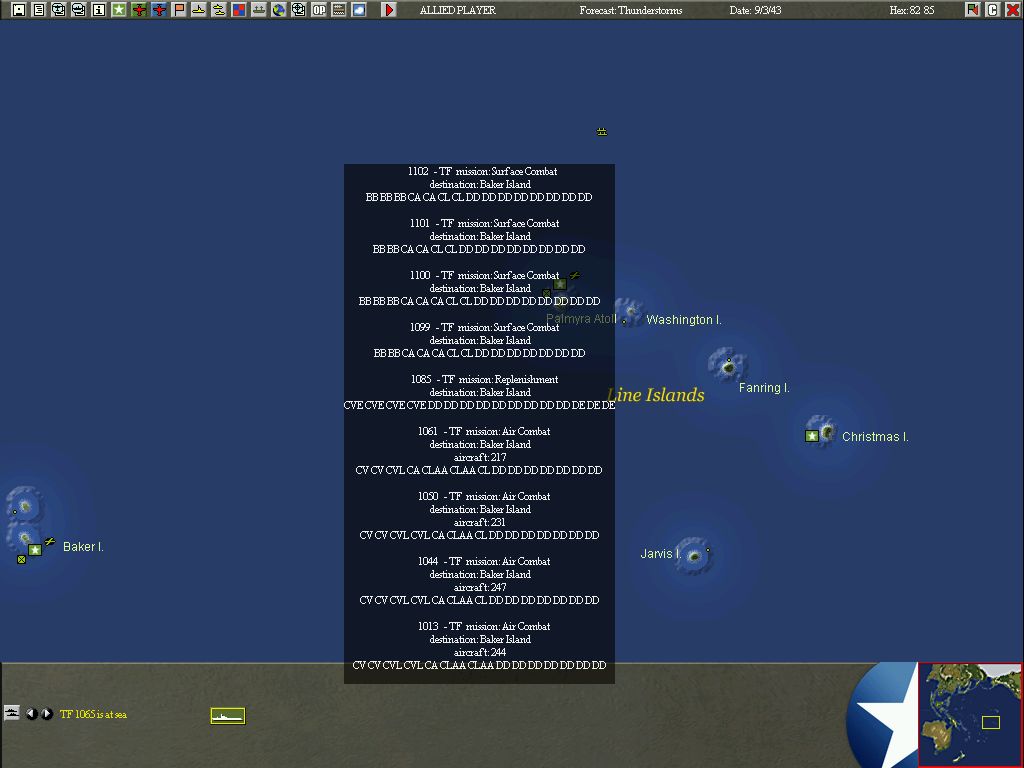1024x768 pixels.
Task: Click the ship list icon in bottom panel
Action: [12, 712]
